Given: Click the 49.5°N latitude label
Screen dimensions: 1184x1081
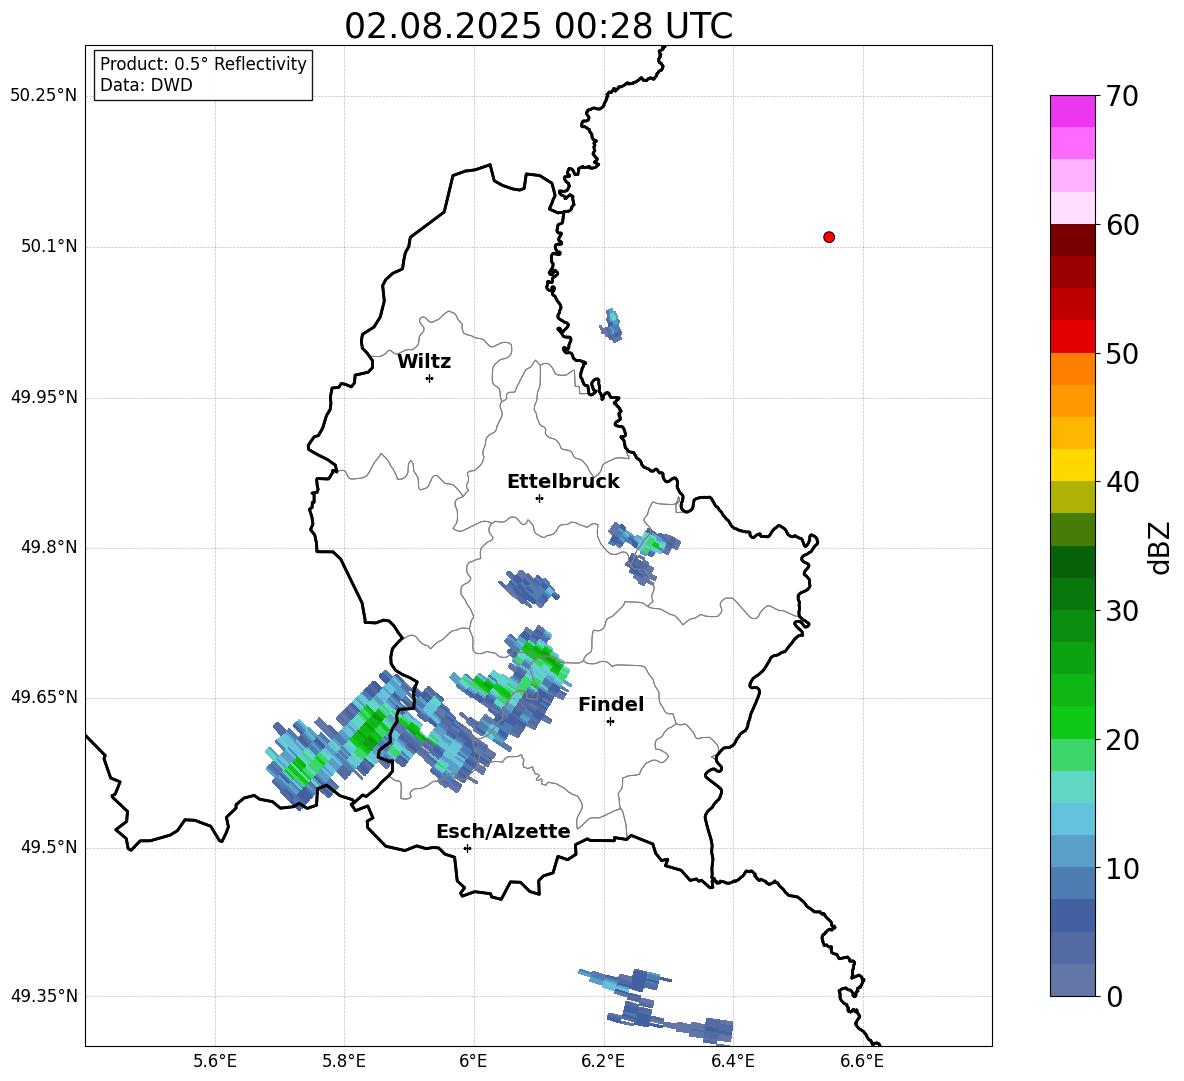Looking at the screenshot, I should 50,847.
